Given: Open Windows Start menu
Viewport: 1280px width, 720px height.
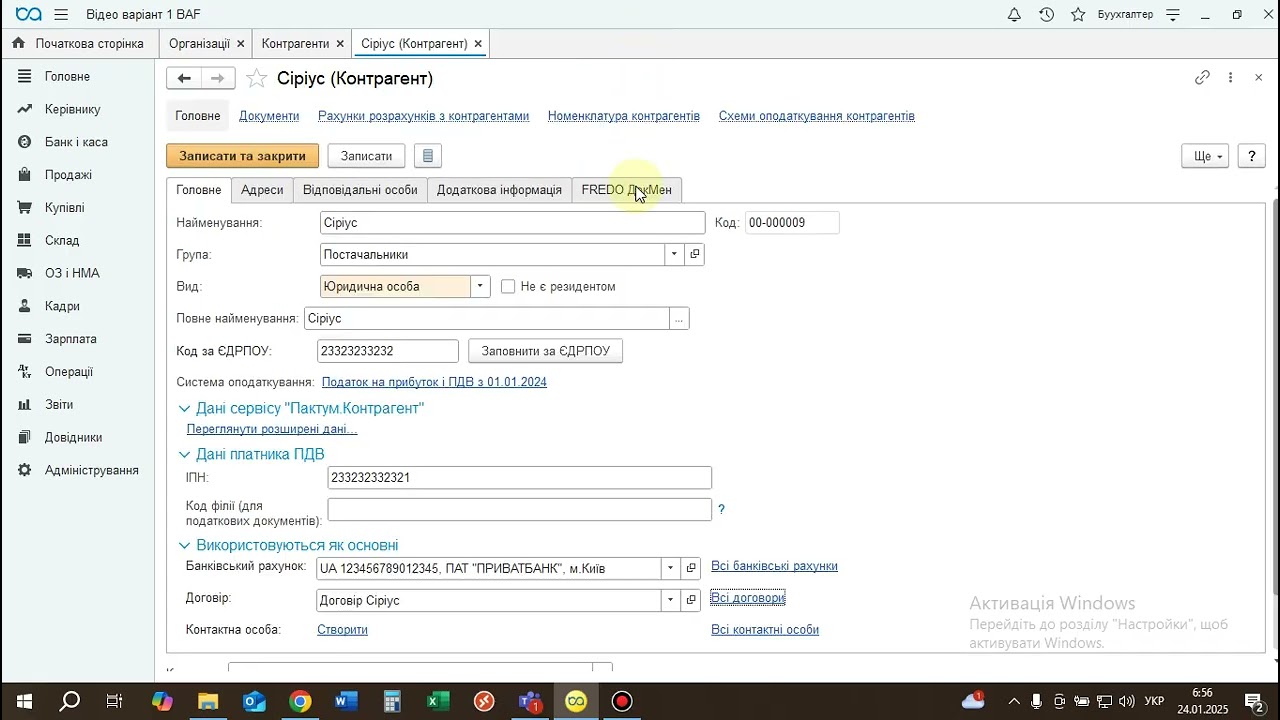Looking at the screenshot, I should click(x=23, y=701).
